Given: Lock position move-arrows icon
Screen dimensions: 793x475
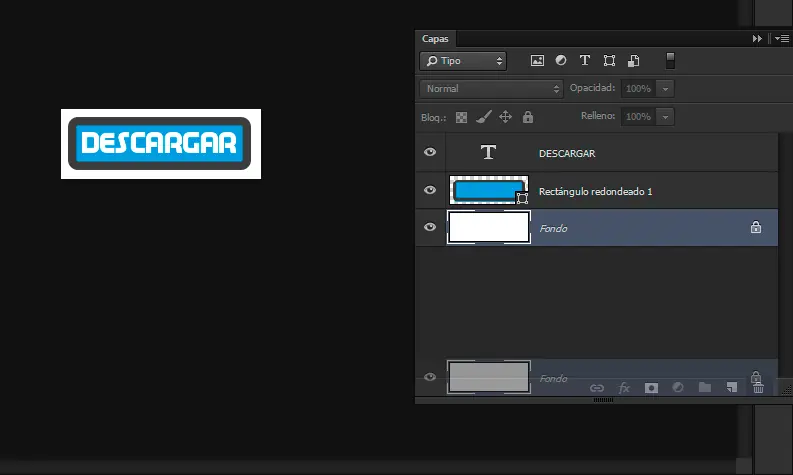Looking at the screenshot, I should point(505,117).
